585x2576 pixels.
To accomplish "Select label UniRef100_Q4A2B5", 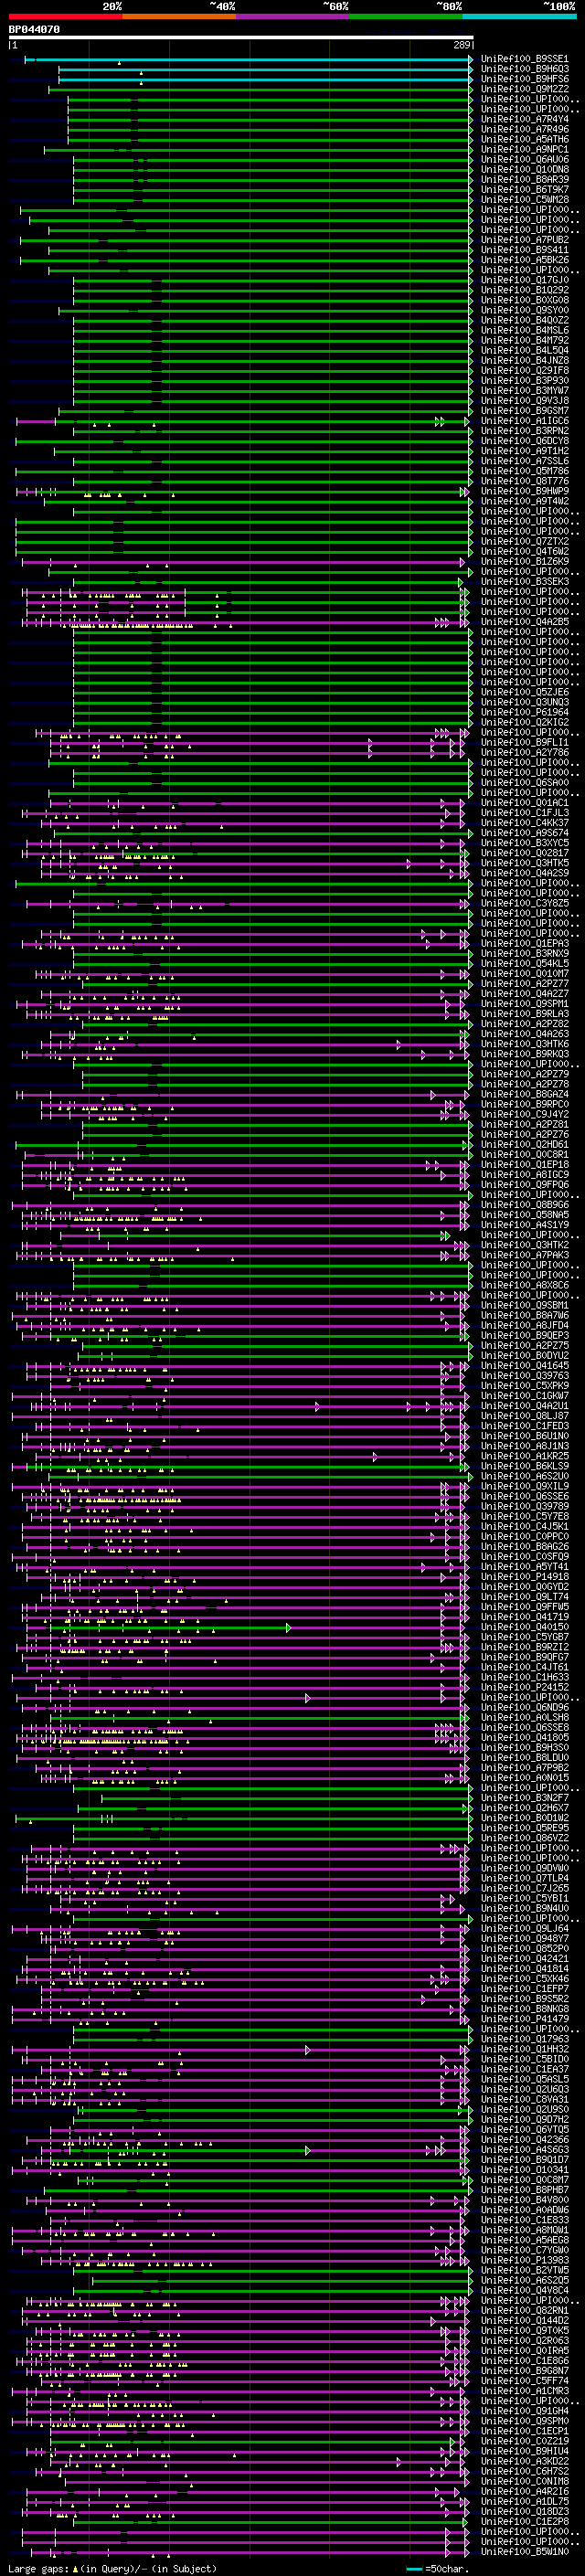I will point(525,621).
